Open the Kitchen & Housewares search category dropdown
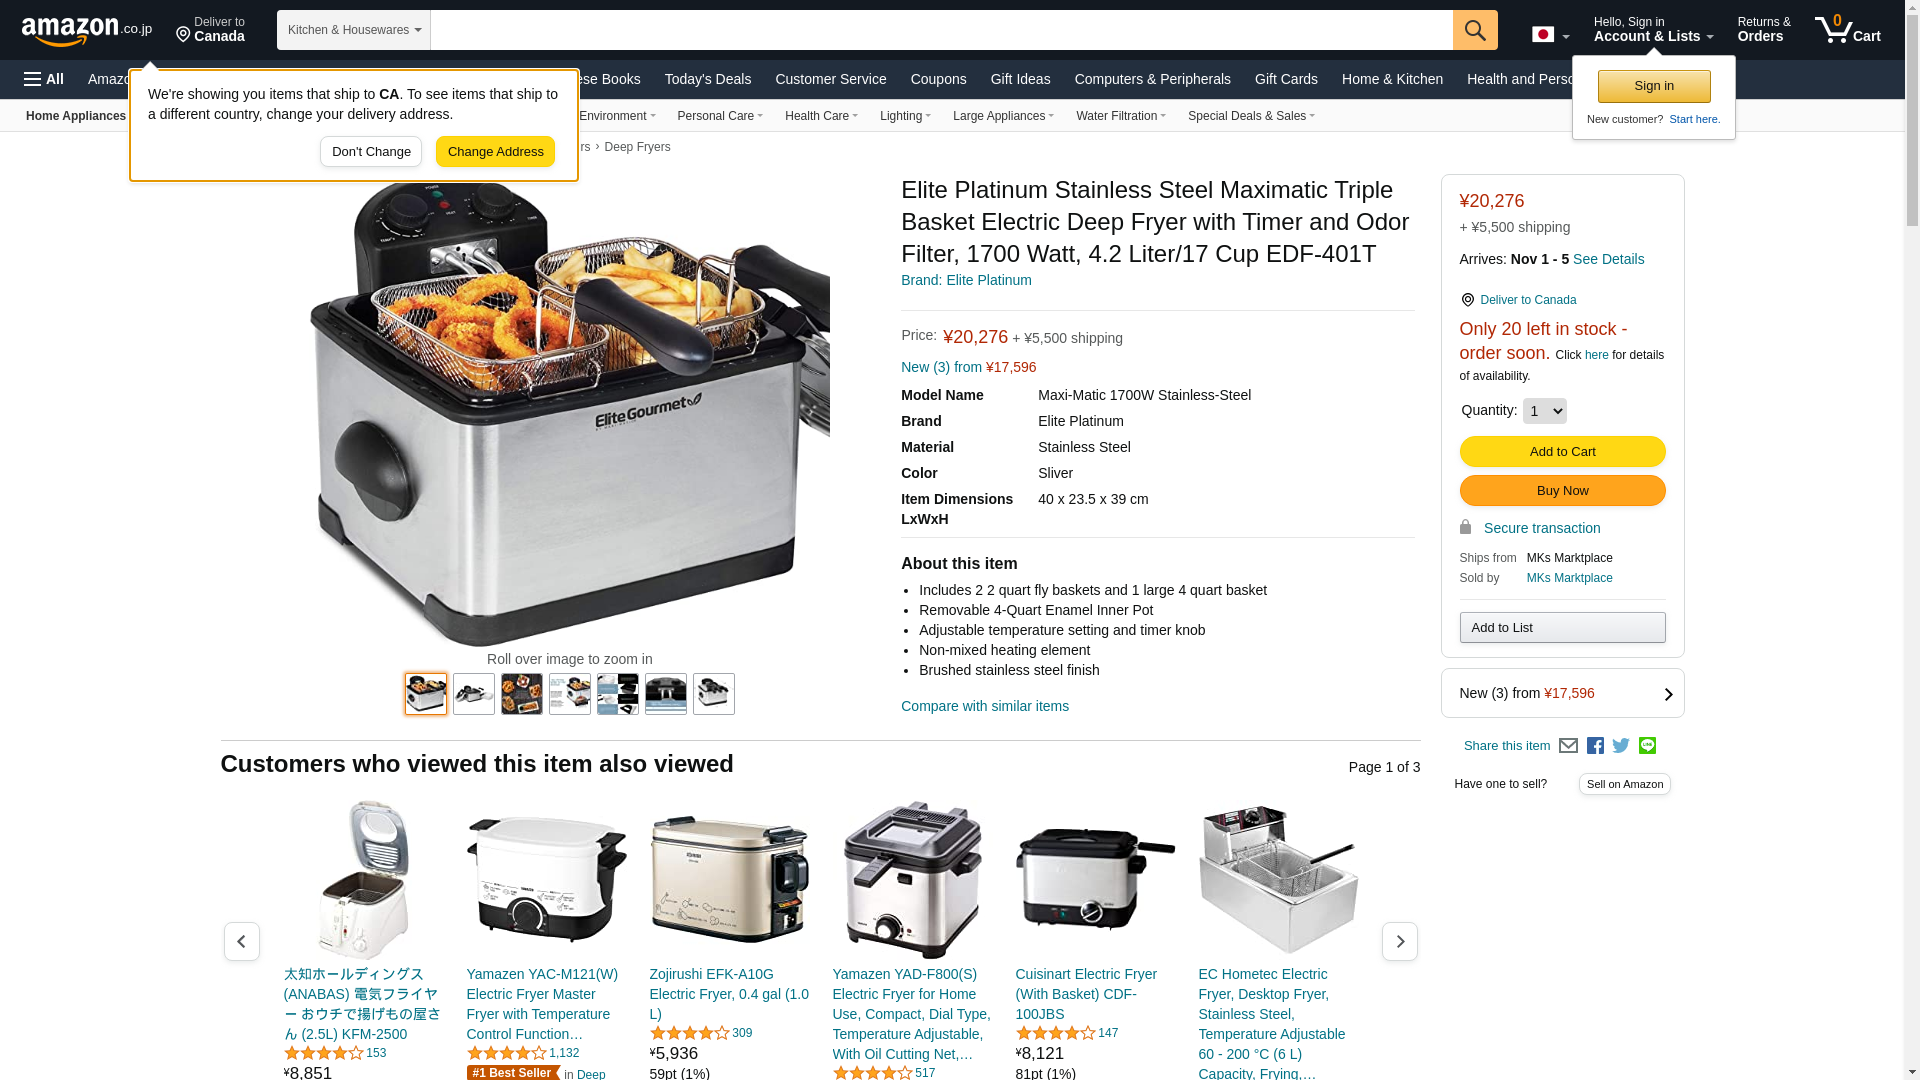The width and height of the screenshot is (1920, 1080). pos(354,30)
